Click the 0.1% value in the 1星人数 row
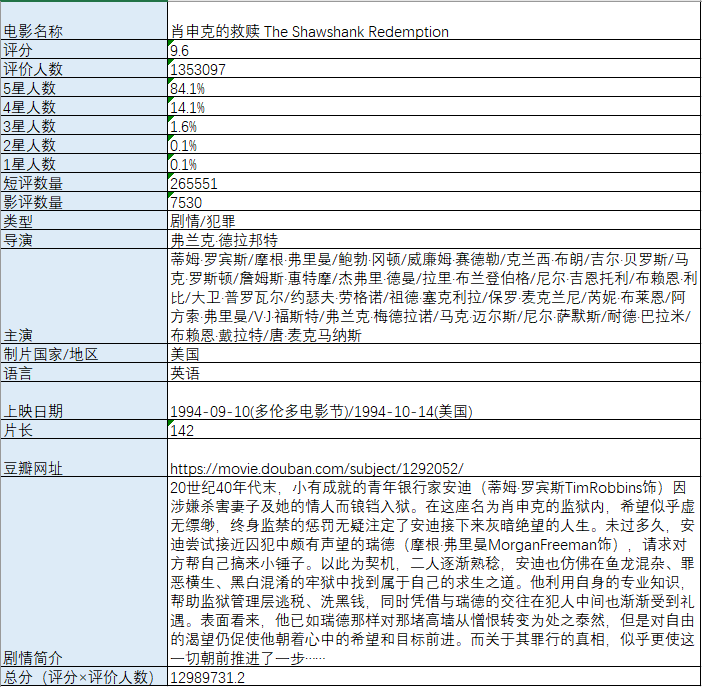 184,164
